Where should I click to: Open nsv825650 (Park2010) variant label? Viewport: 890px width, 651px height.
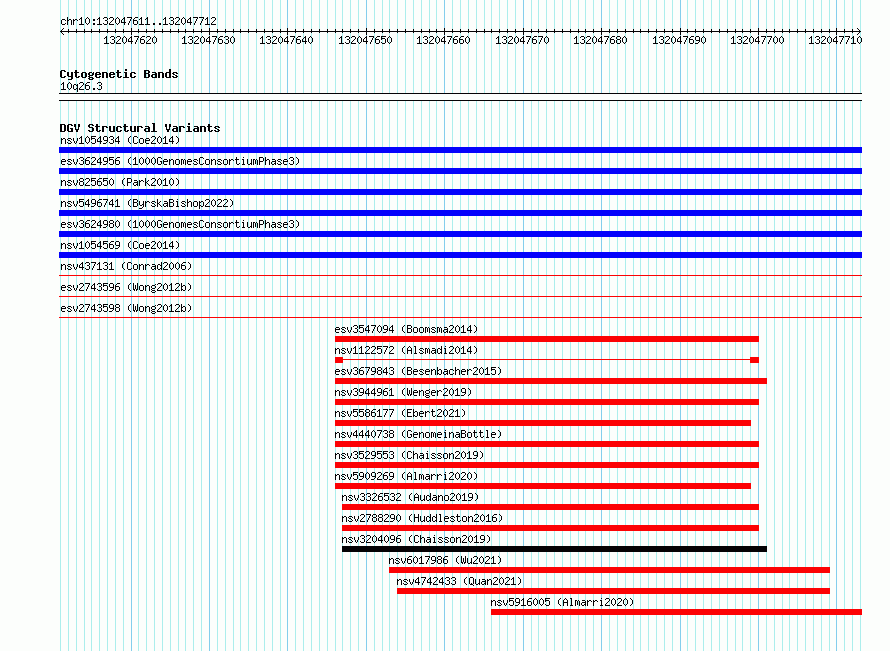(120, 182)
